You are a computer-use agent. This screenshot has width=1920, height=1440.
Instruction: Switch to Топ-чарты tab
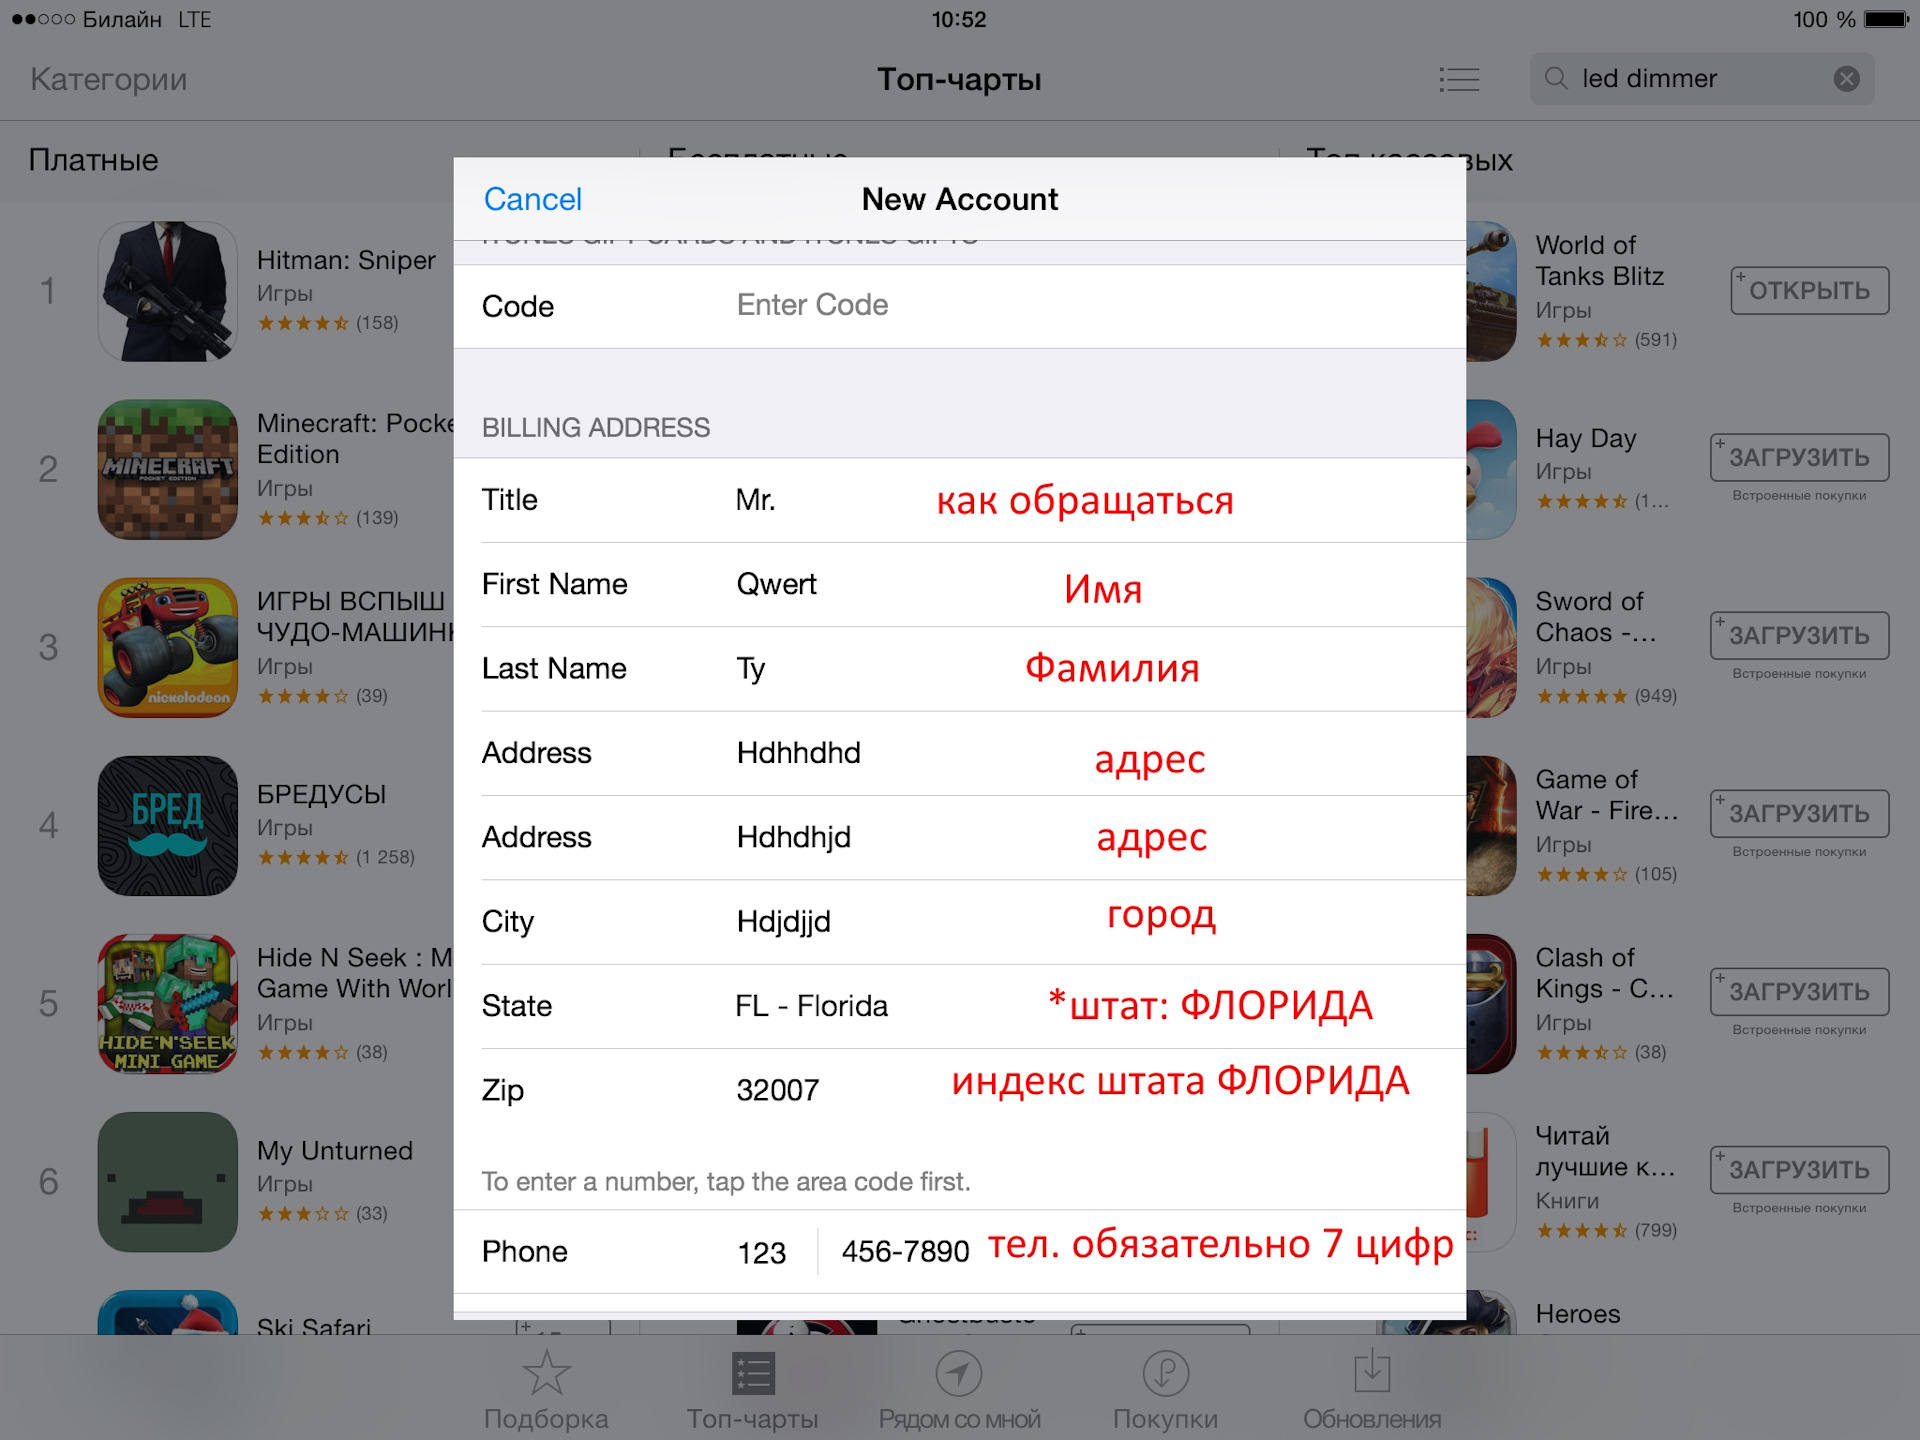(753, 1390)
